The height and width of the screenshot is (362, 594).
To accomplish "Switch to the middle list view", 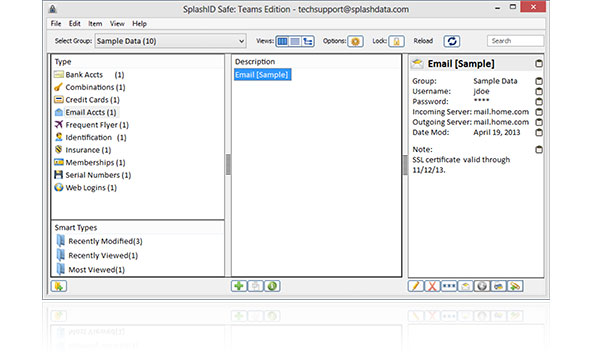I will (295, 41).
